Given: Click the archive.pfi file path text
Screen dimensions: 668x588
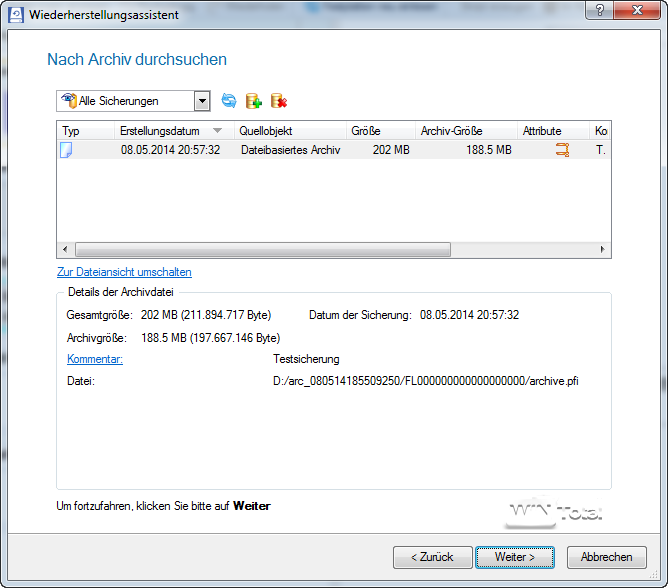Looking at the screenshot, I should pyautogui.click(x=426, y=381).
